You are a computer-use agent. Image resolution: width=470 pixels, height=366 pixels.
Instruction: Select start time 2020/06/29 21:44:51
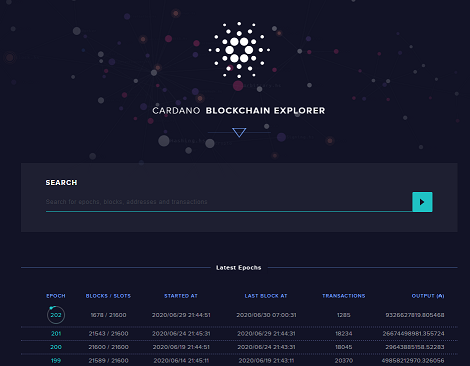(181, 315)
